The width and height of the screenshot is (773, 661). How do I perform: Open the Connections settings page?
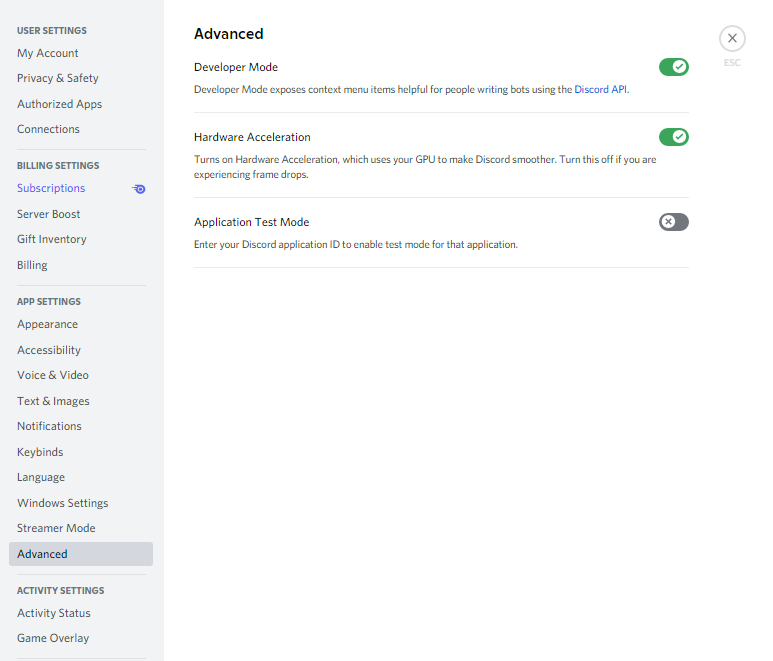pos(48,129)
